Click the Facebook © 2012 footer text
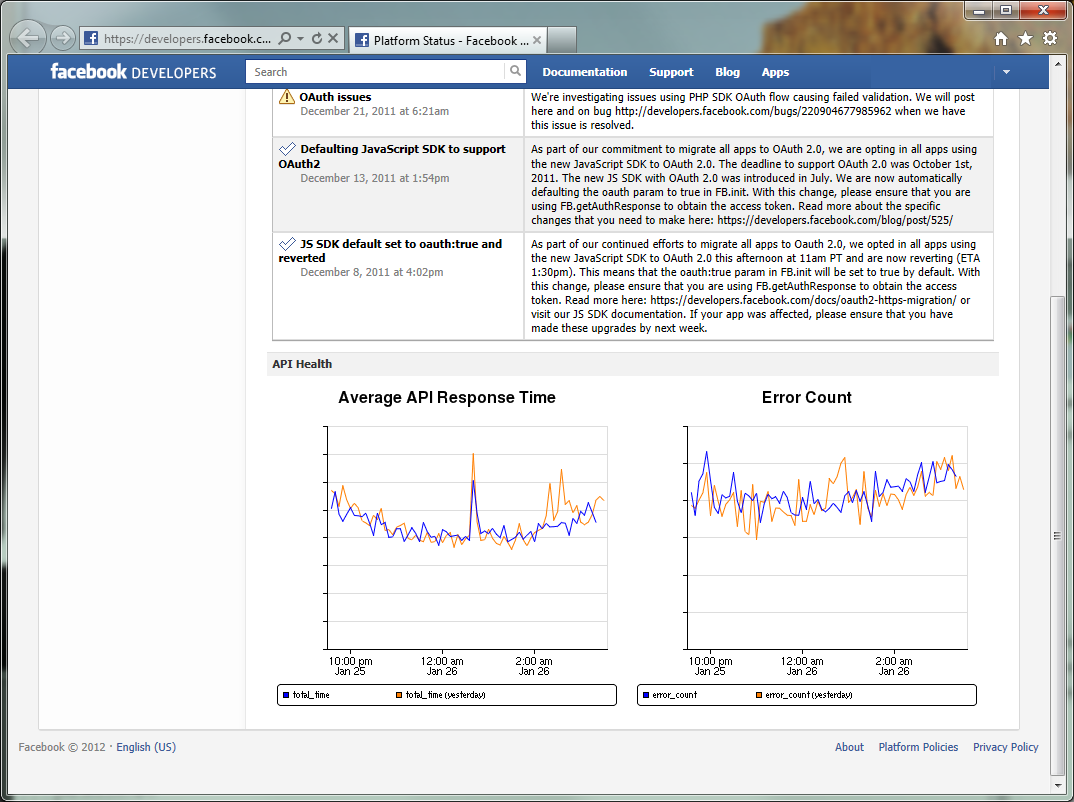 [x=62, y=747]
